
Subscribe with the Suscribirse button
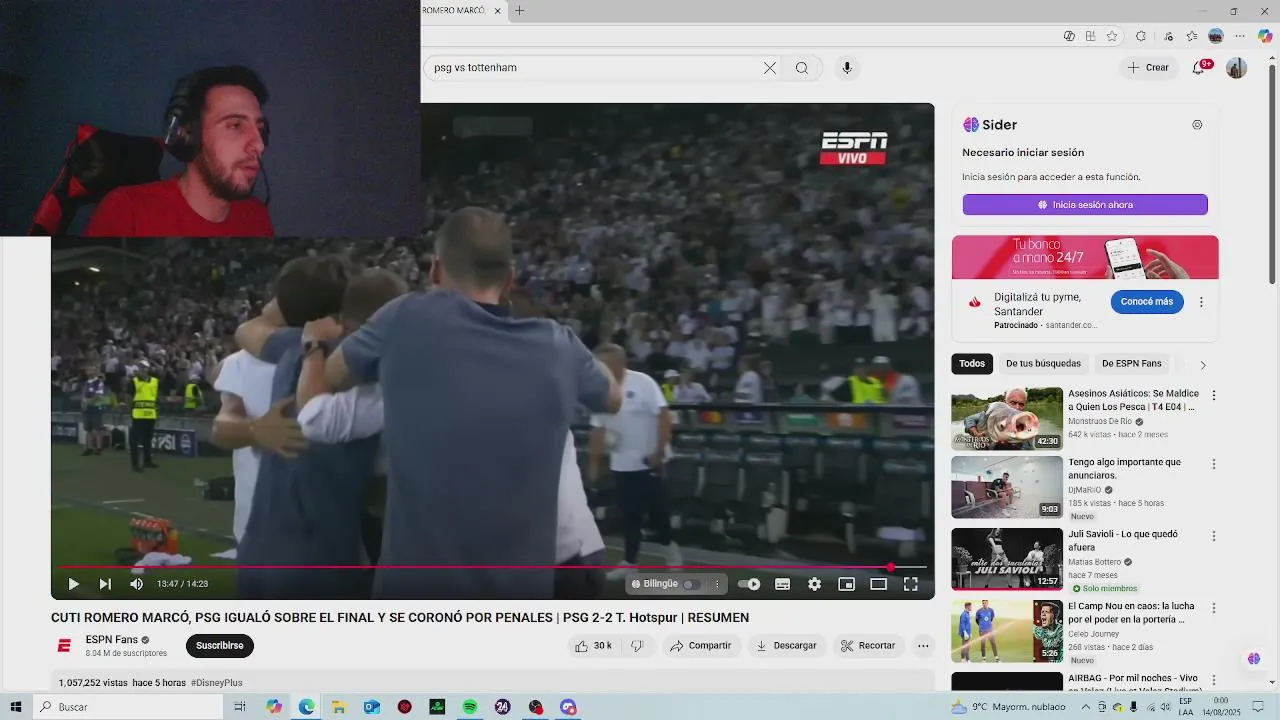tap(220, 646)
